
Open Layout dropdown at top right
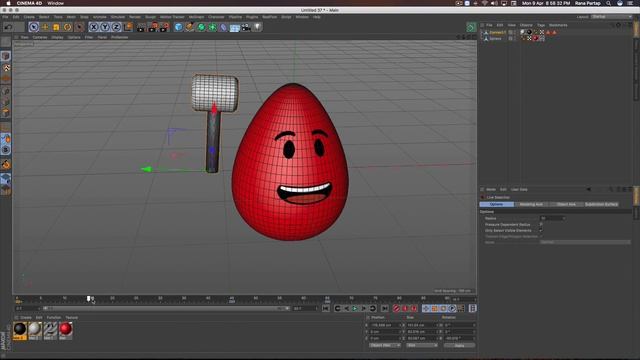(611, 17)
